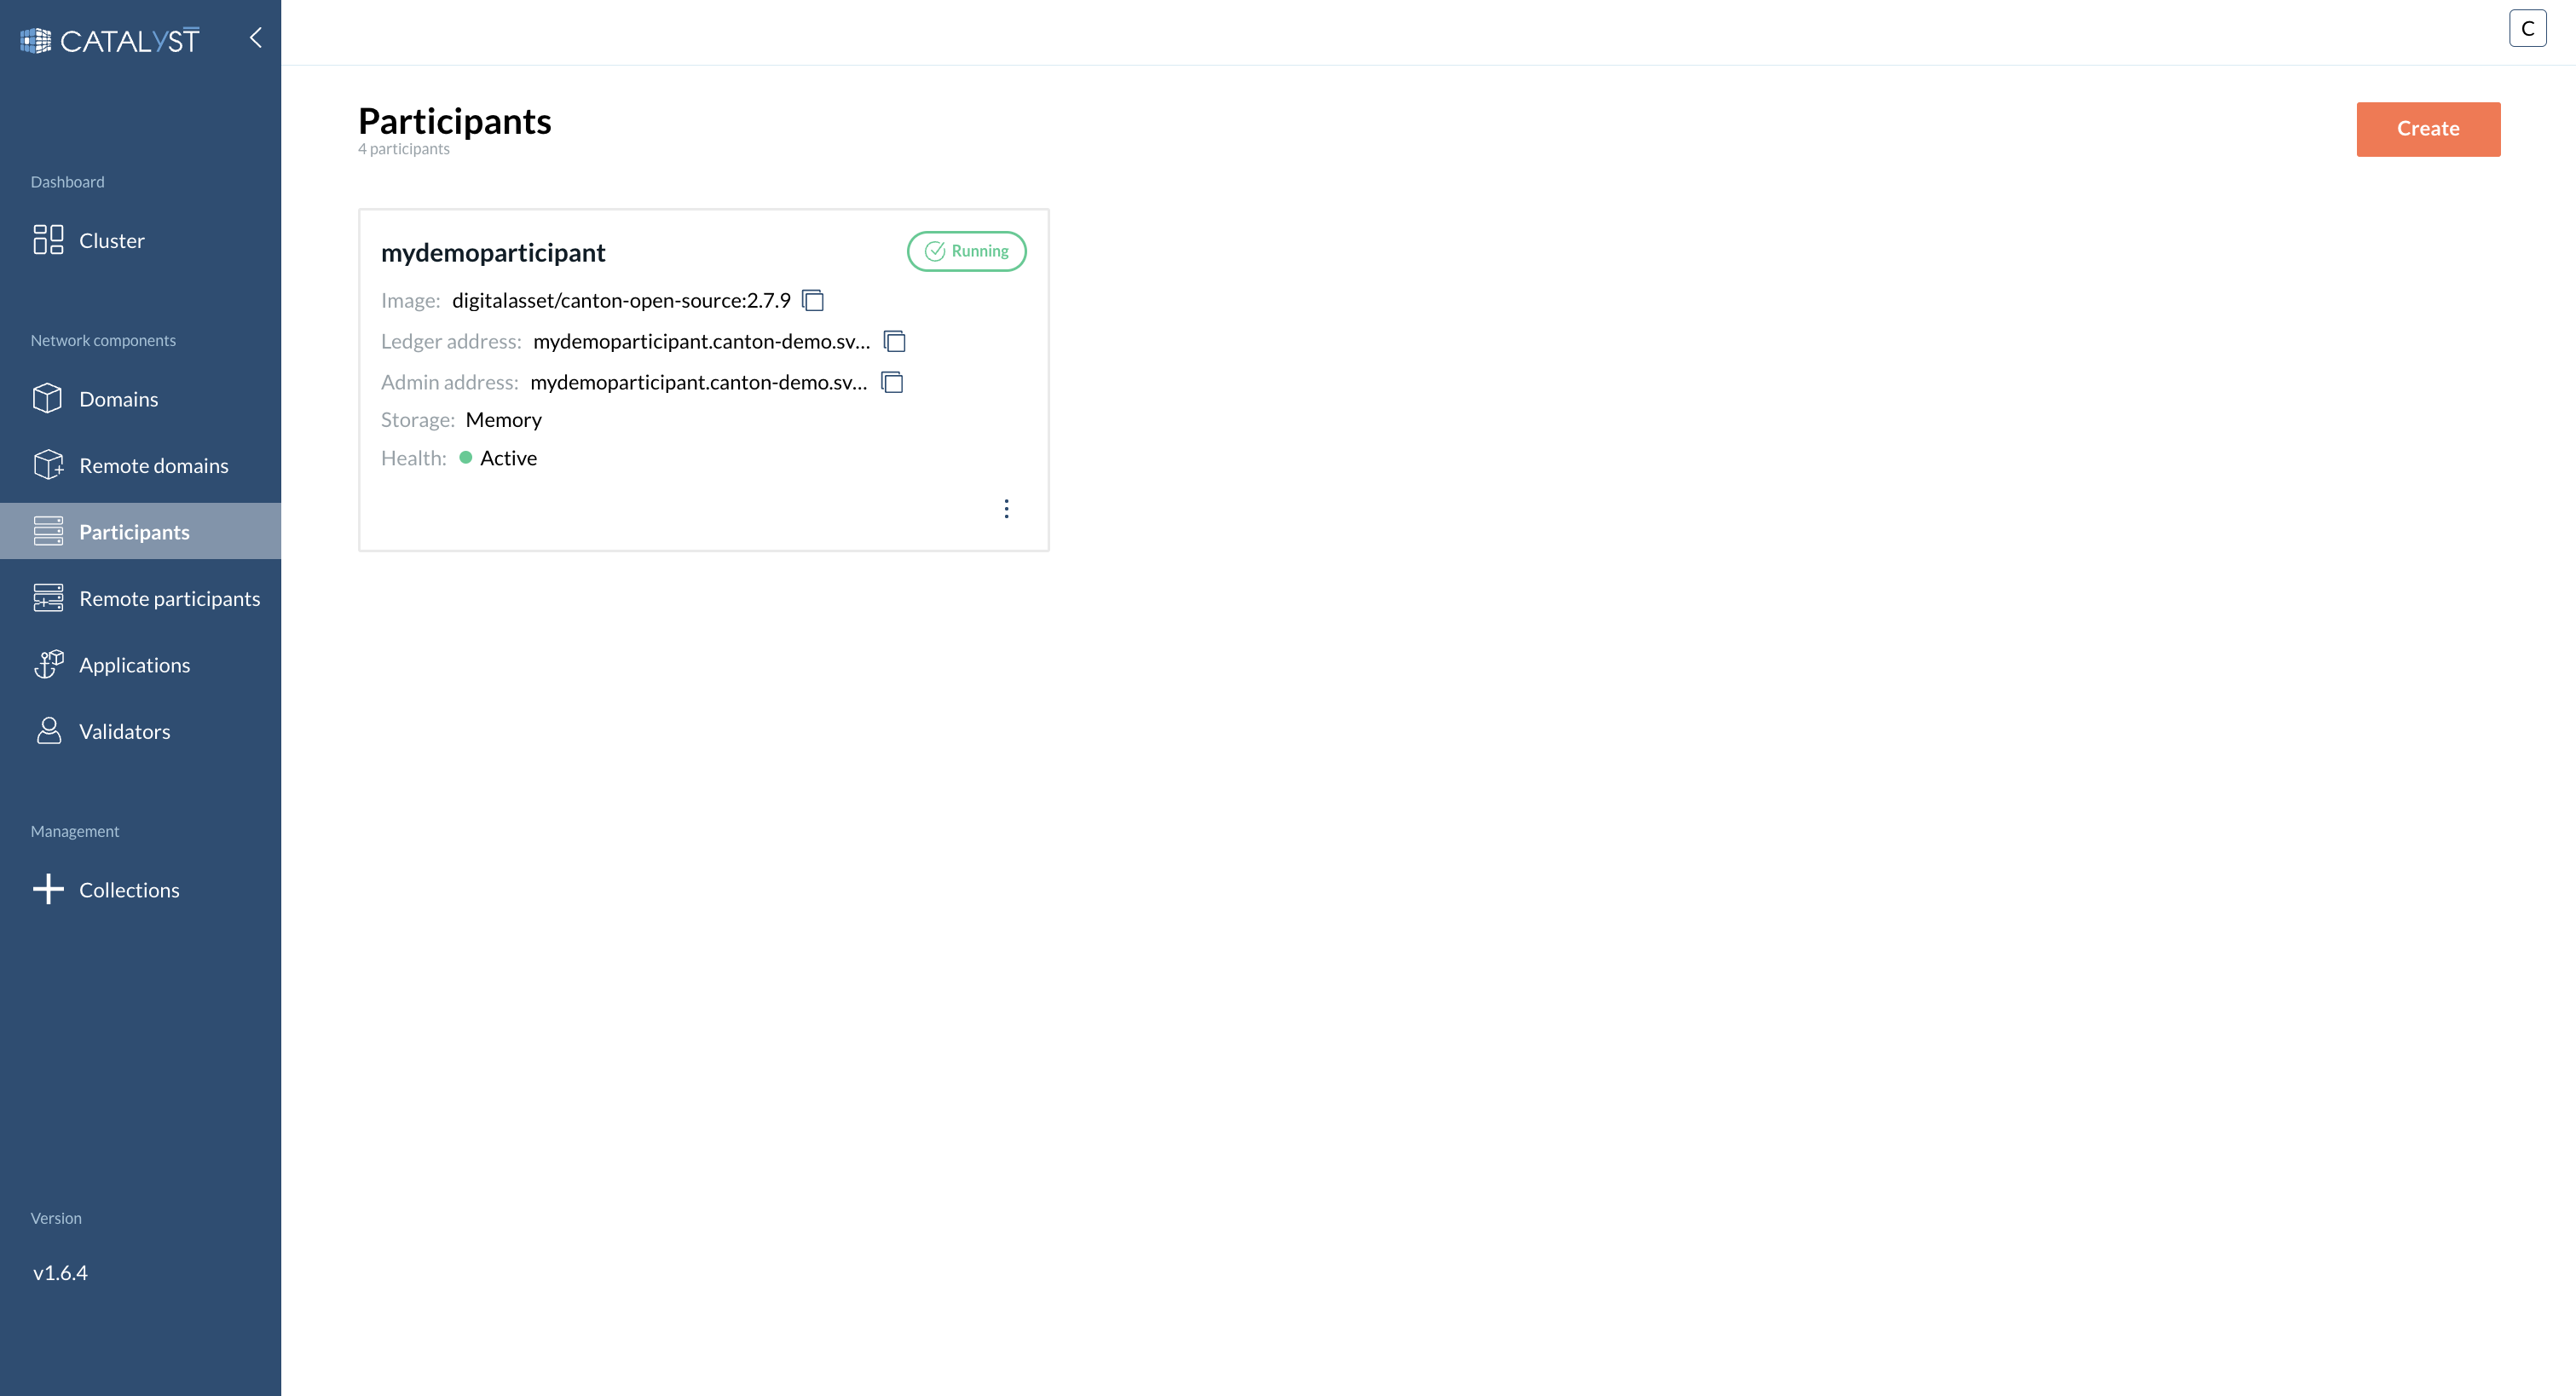The width and height of the screenshot is (2576, 1396).
Task: Select the Domains network component icon
Action: pos(46,399)
